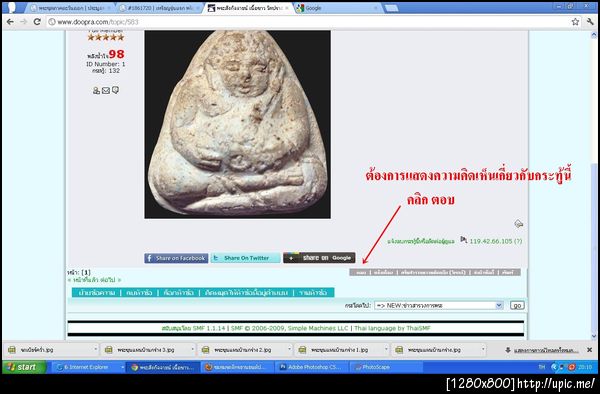
Task: Click the email envelope icon under the ID number
Action: [x=106, y=90]
